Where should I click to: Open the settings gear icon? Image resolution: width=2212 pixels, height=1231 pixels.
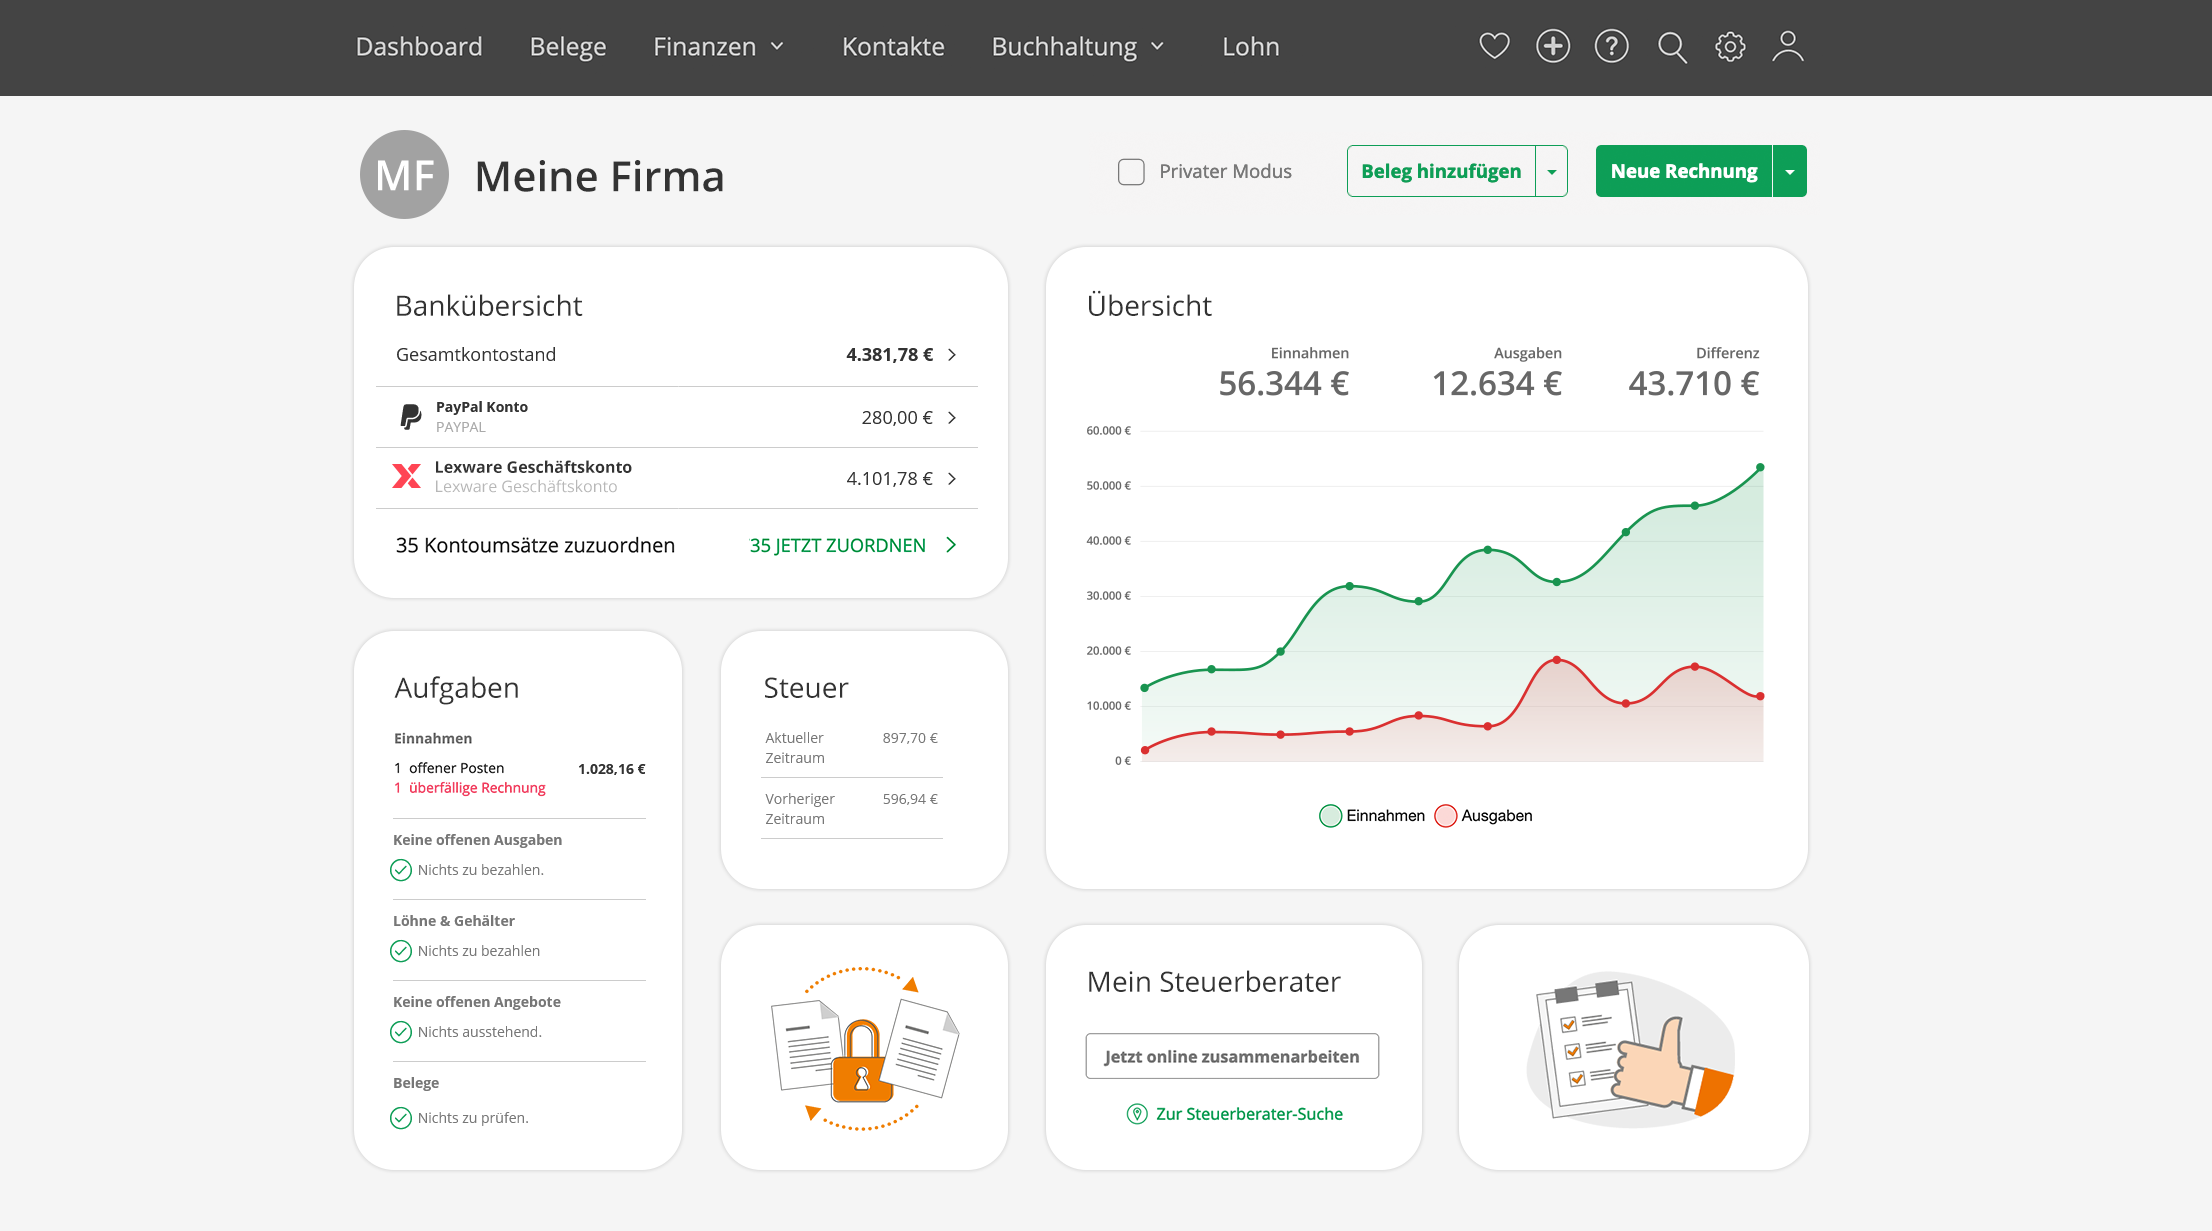point(1729,46)
